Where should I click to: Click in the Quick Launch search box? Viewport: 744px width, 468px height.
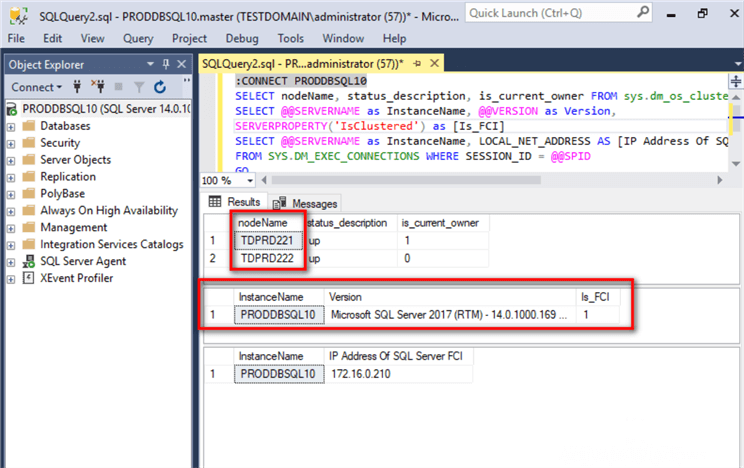click(x=532, y=14)
